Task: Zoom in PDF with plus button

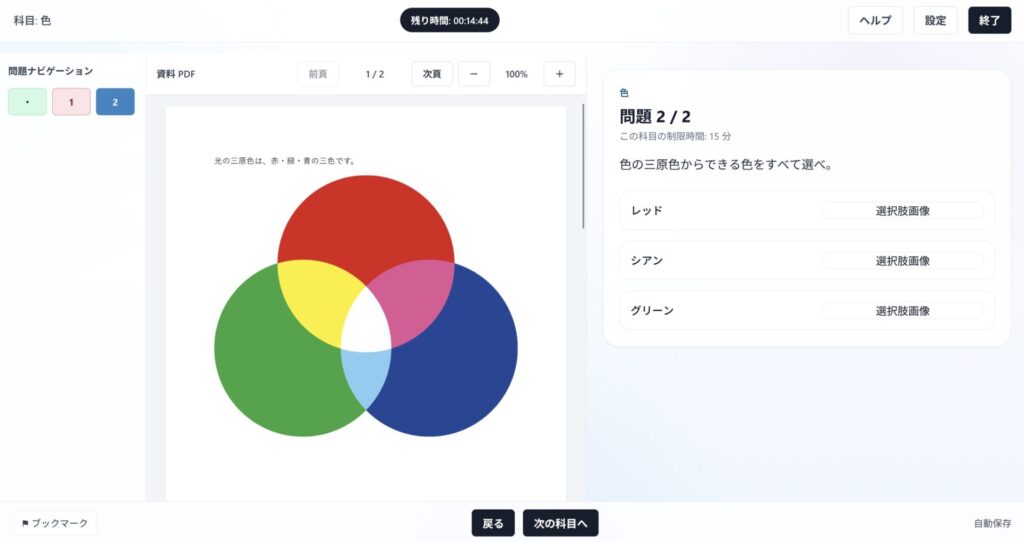Action: [559, 74]
